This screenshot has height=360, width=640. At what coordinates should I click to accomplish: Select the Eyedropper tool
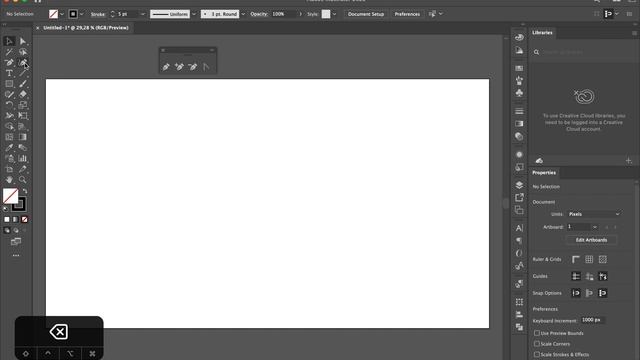click(9, 148)
